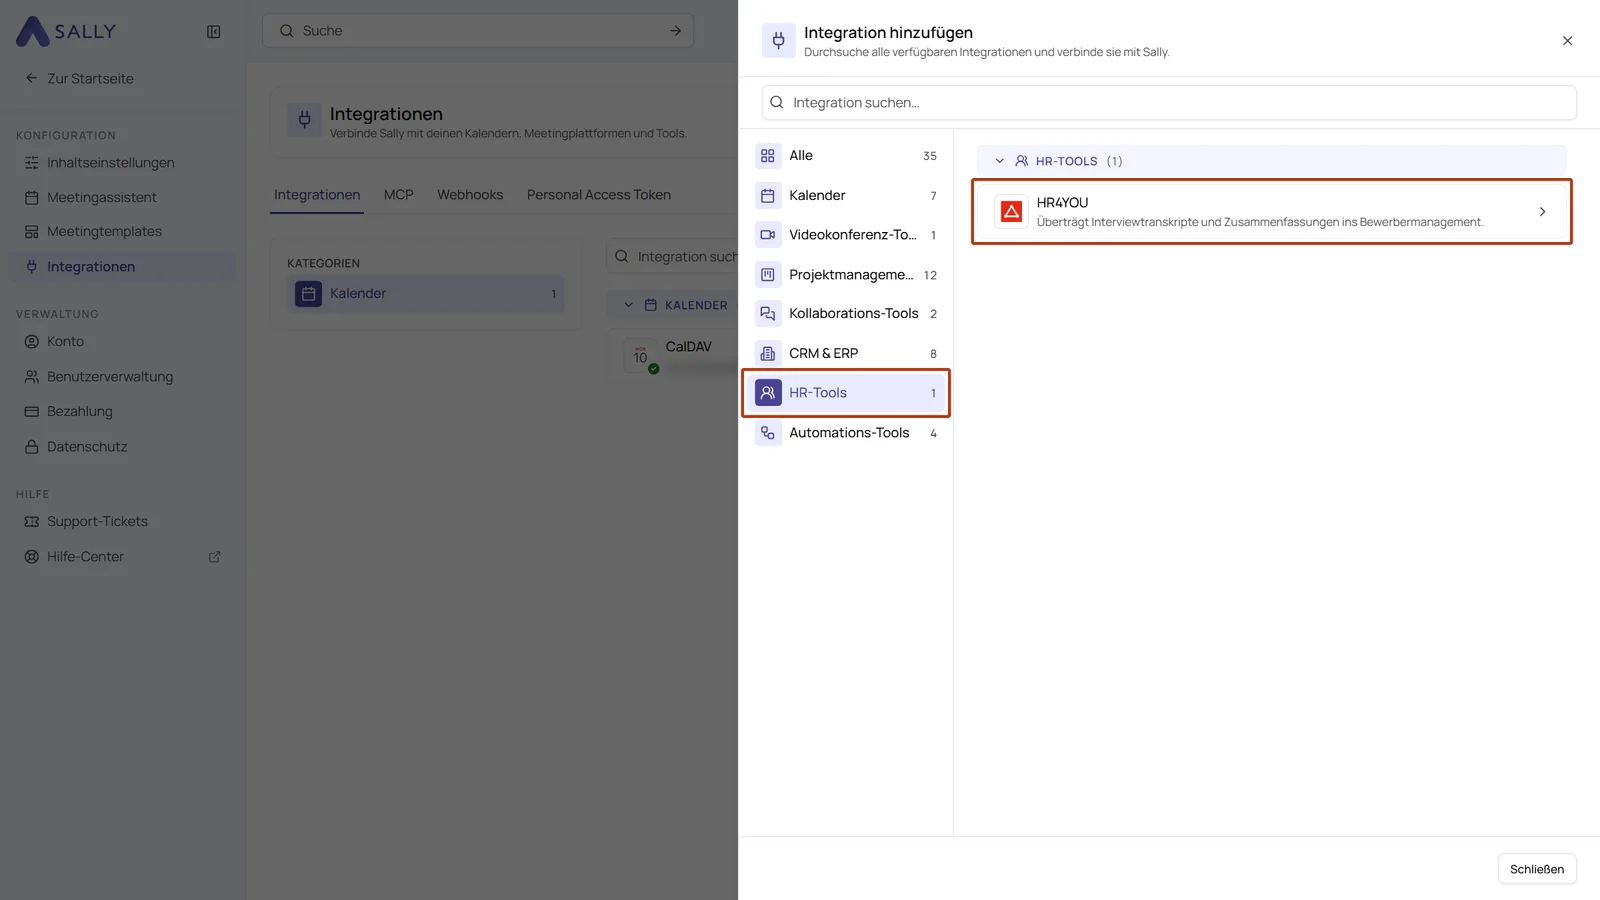Switch to the MCP tab

(x=398, y=195)
